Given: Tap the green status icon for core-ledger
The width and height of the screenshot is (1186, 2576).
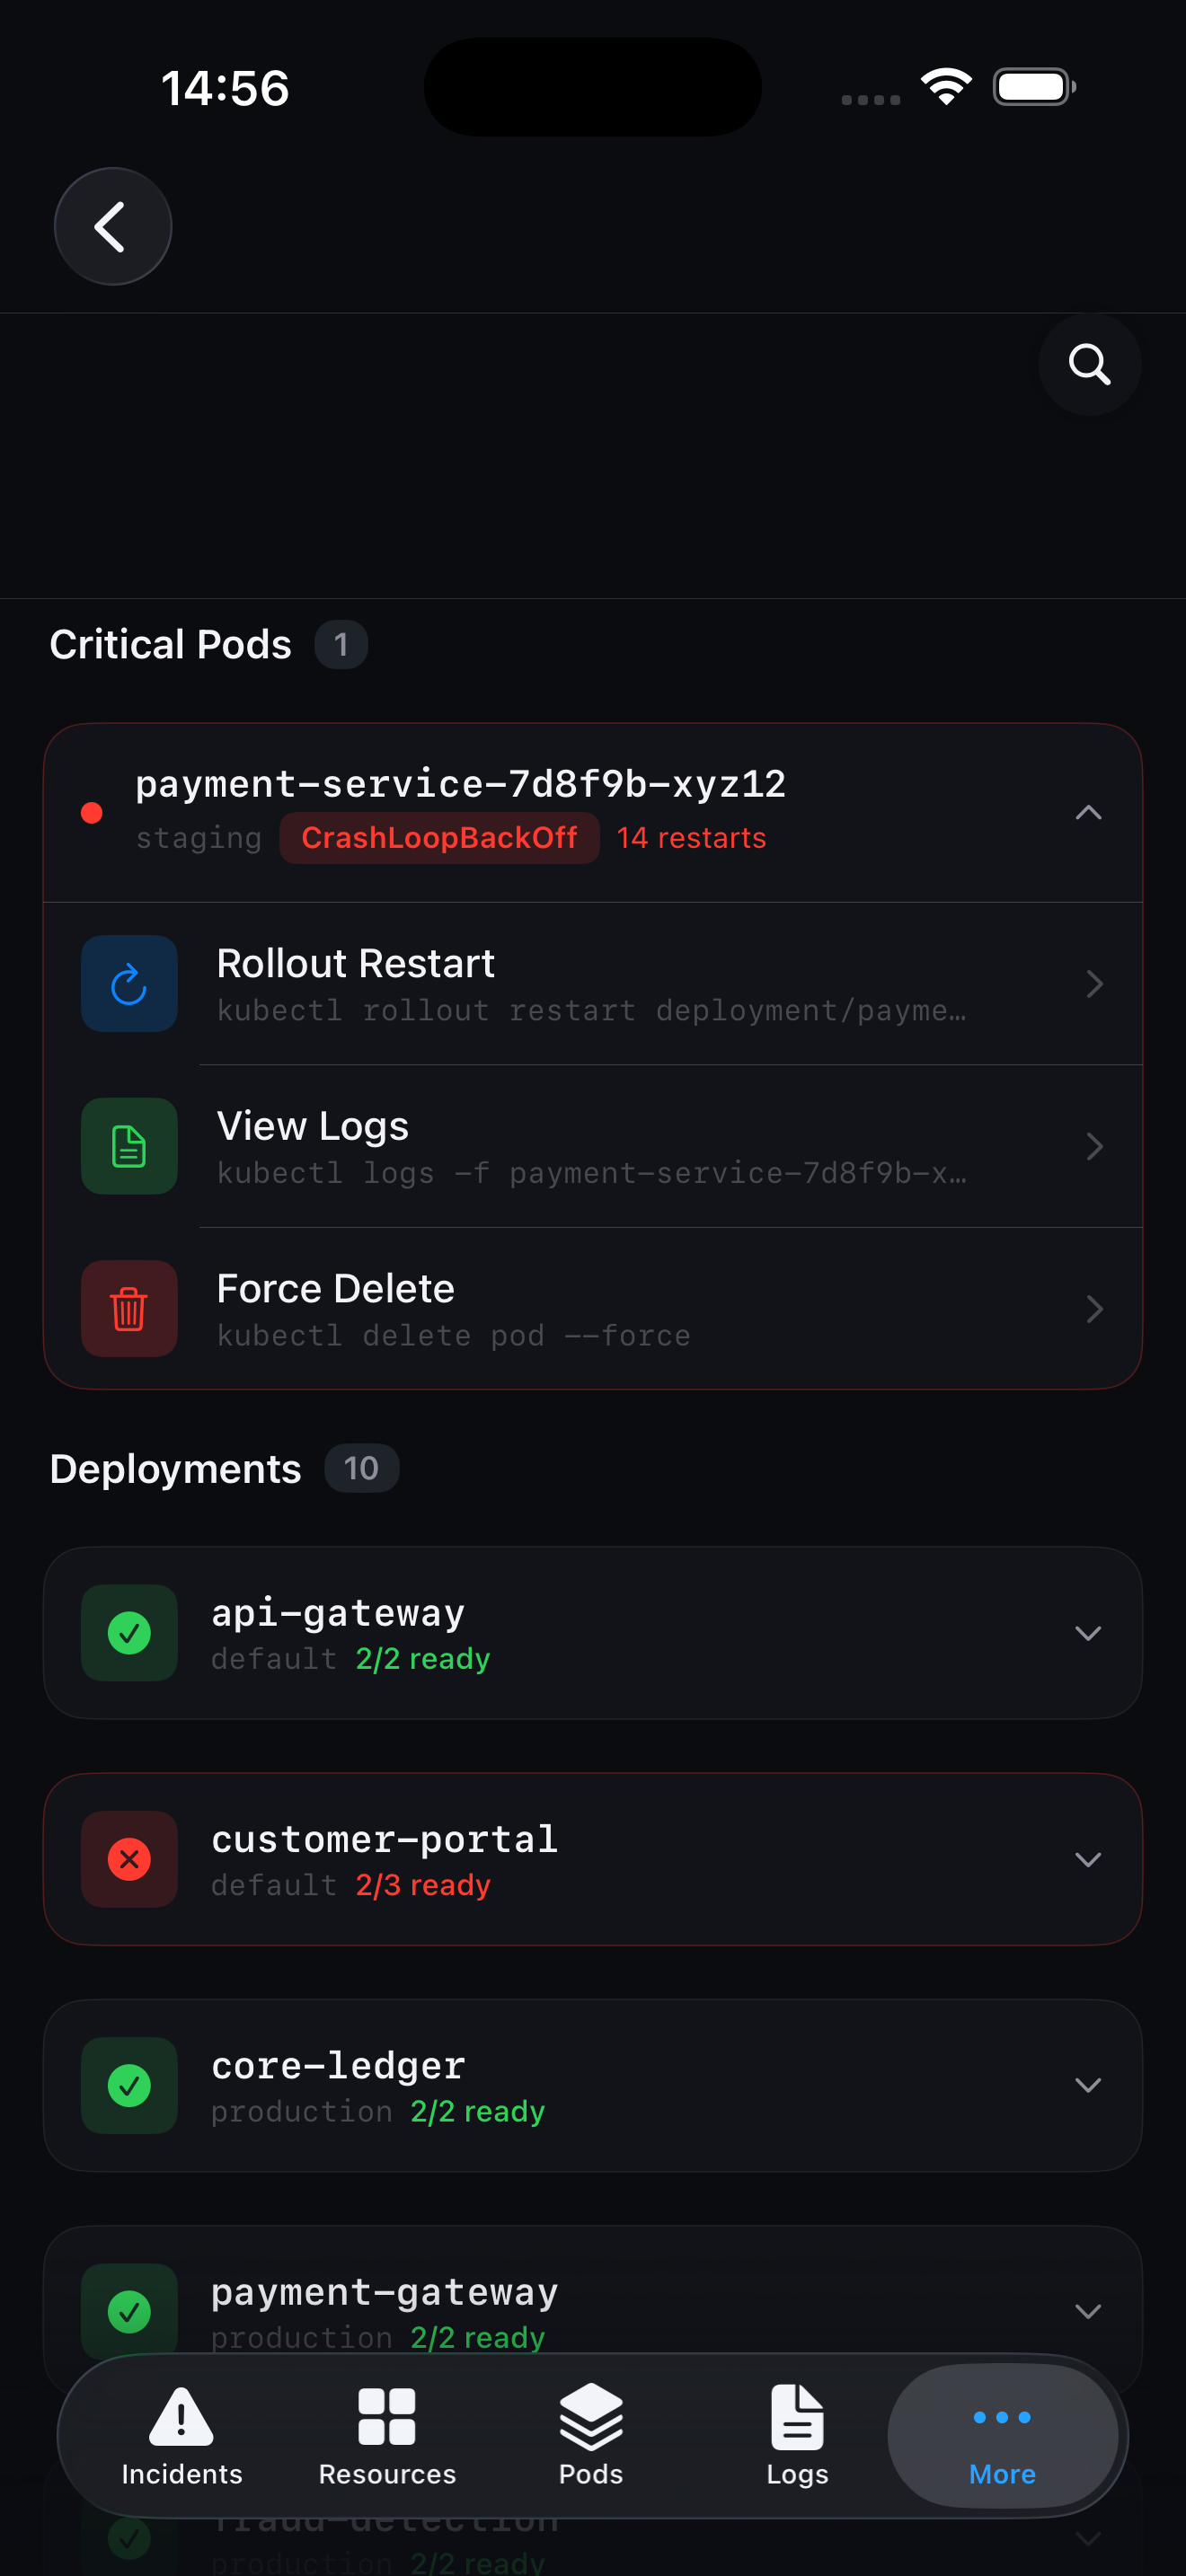Looking at the screenshot, I should coord(129,2085).
